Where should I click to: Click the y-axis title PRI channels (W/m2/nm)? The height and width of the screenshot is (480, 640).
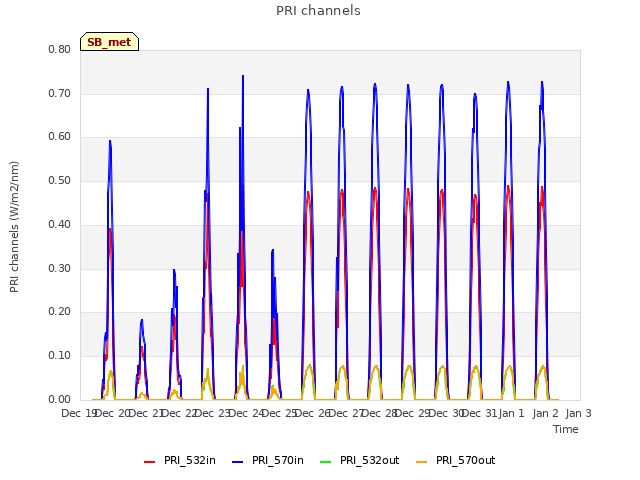click(14, 227)
